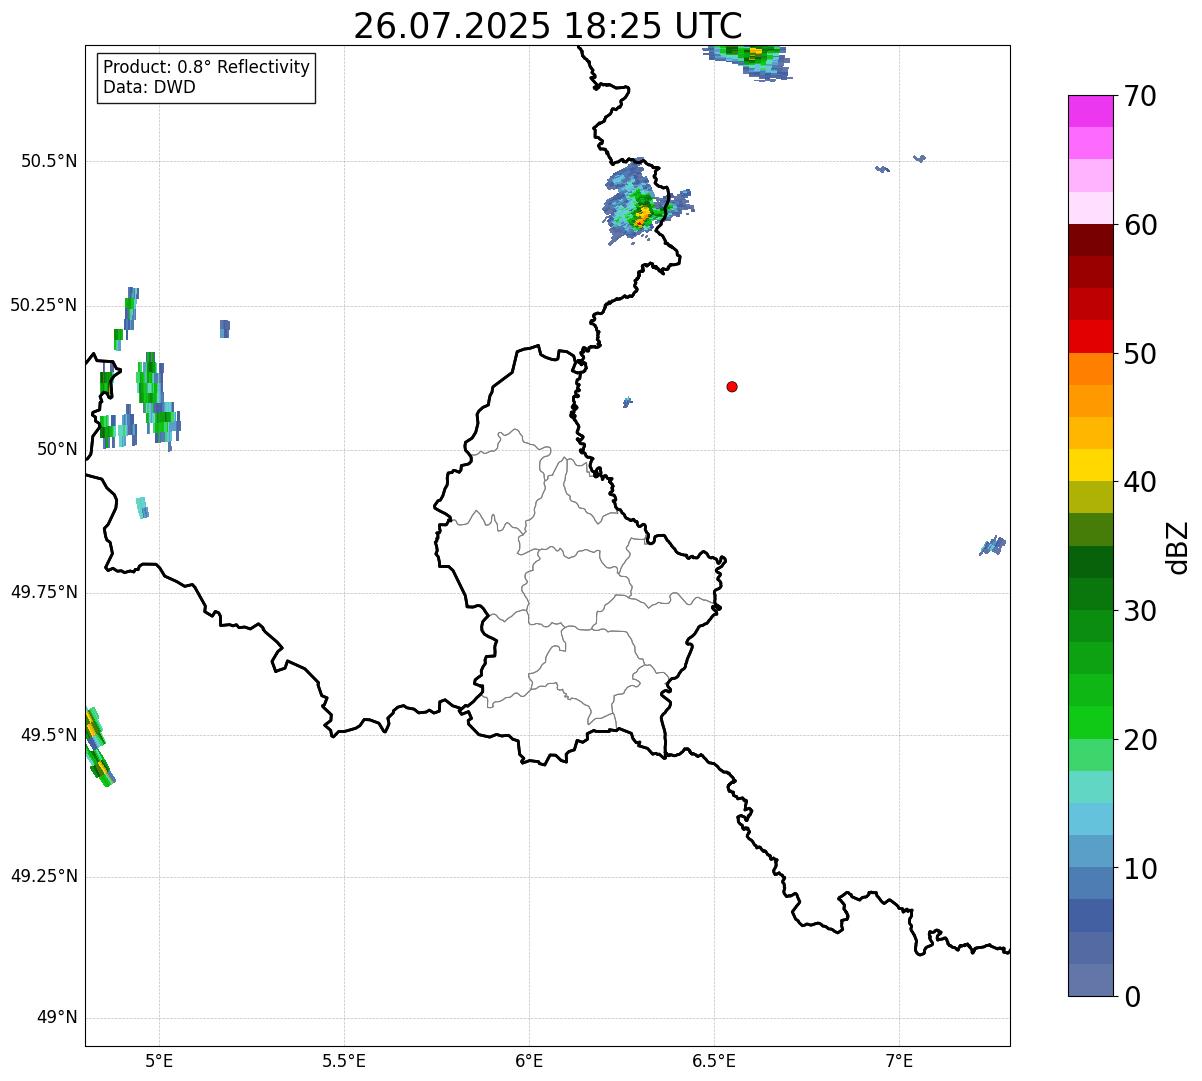Image resolution: width=1202 pixels, height=1081 pixels.
Task: Click the colorbar tick label 40
Action: 1140,482
